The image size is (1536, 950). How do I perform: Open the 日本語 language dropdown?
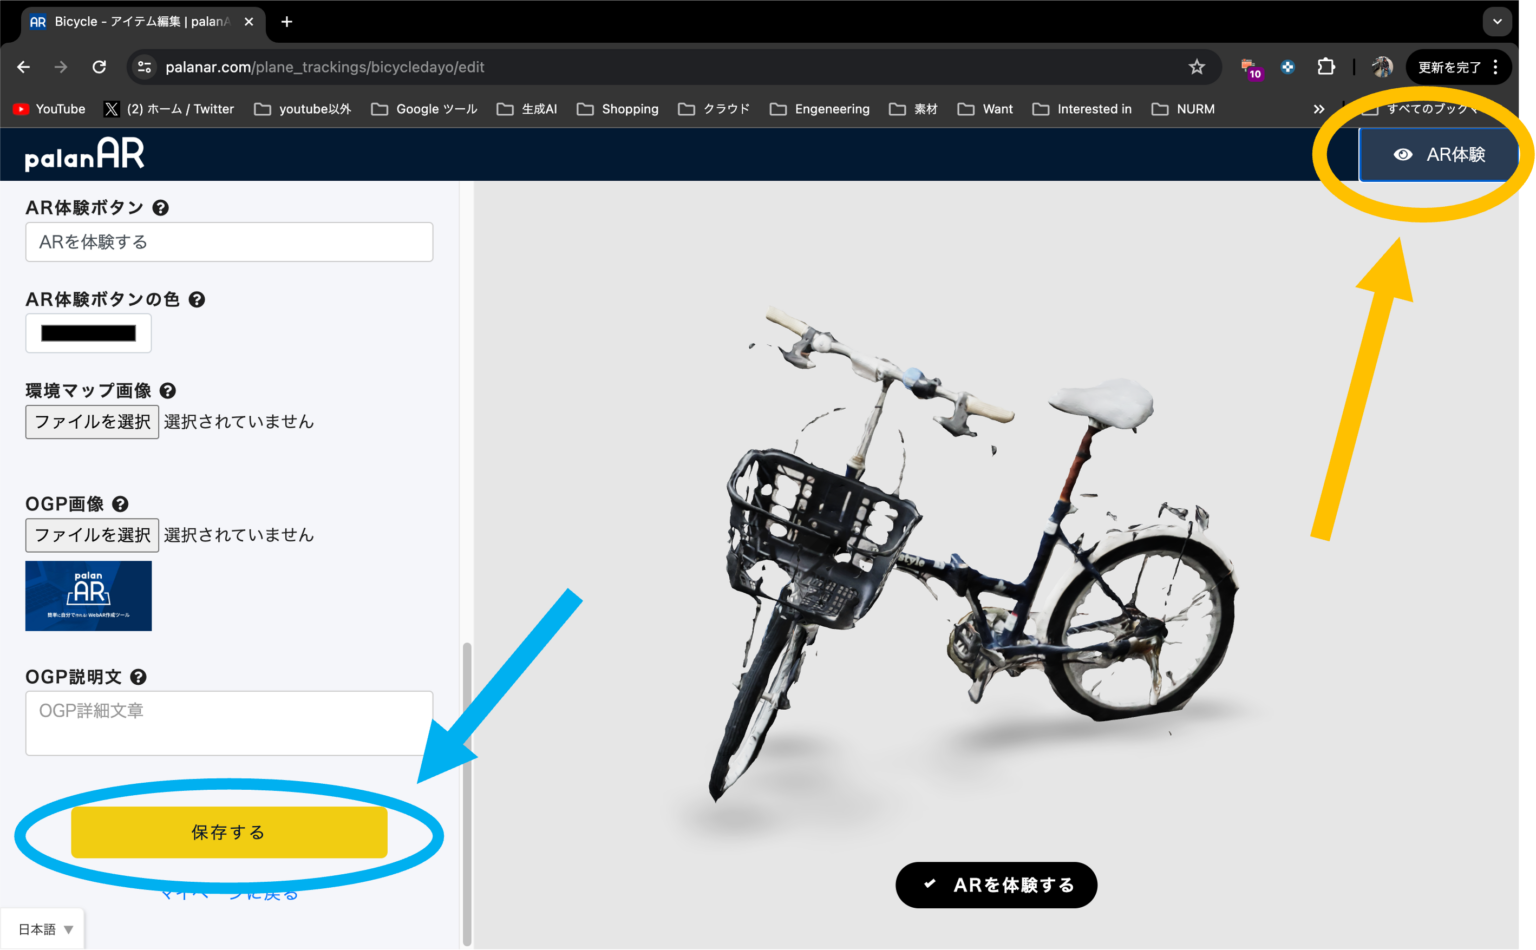tap(44, 929)
